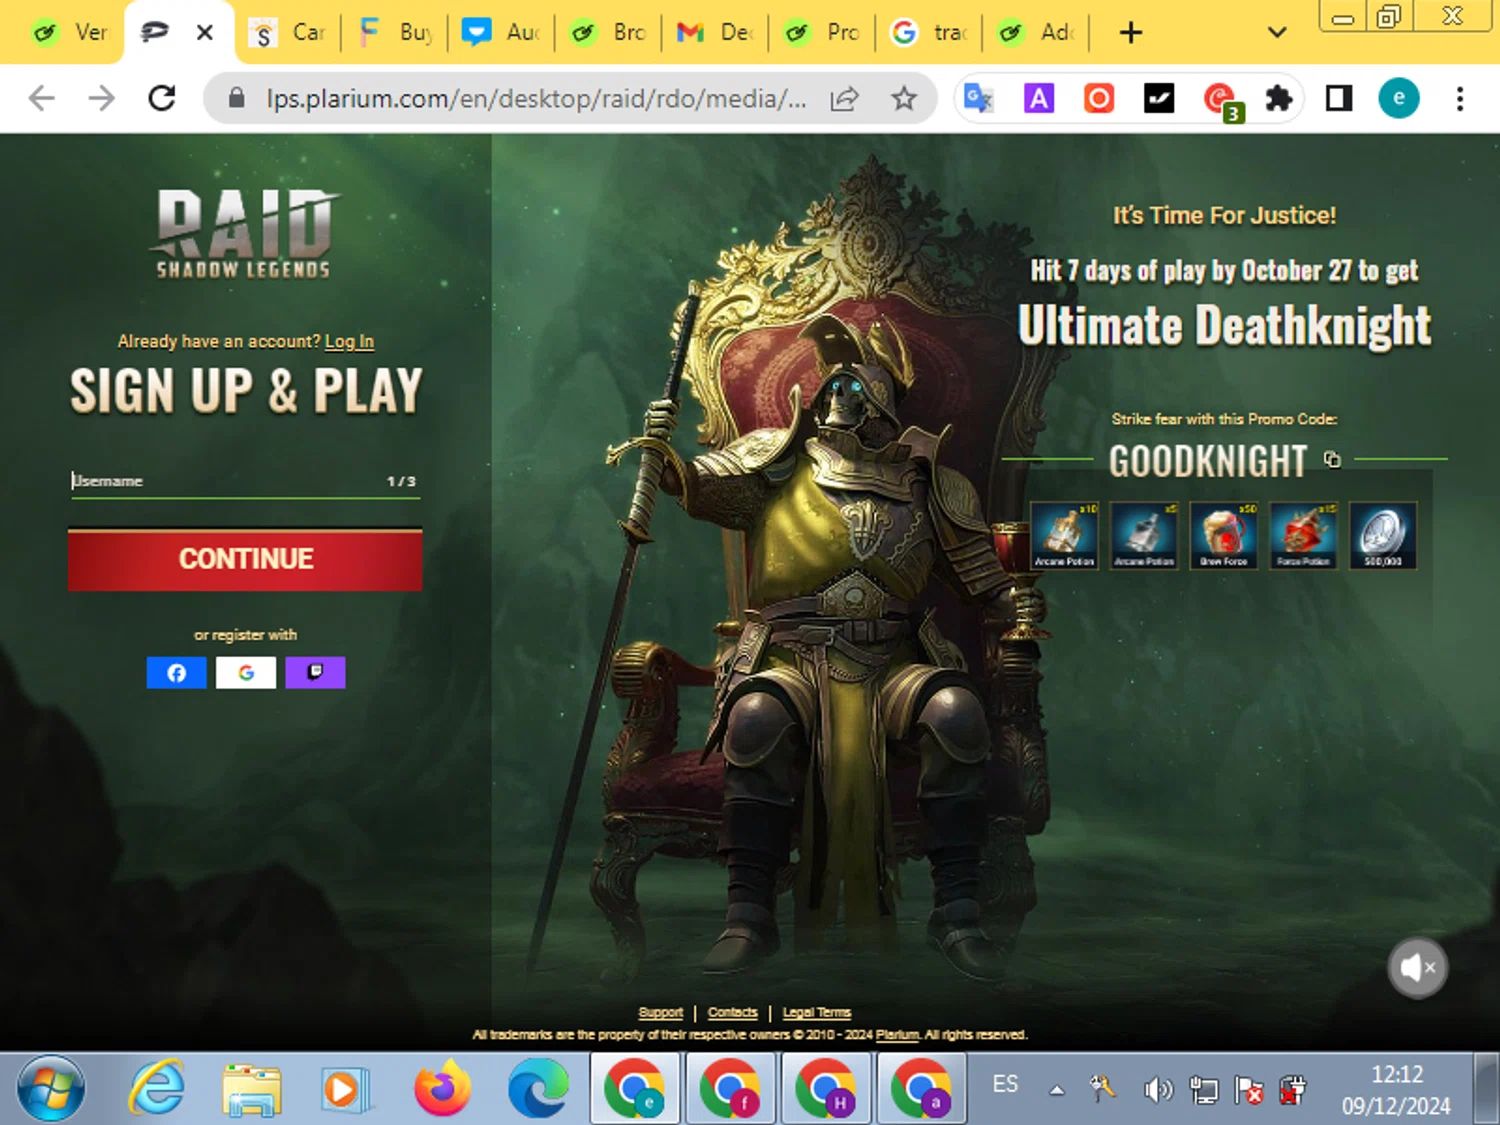
Task: Switch to the 'Adc' tab
Action: [x=1037, y=33]
